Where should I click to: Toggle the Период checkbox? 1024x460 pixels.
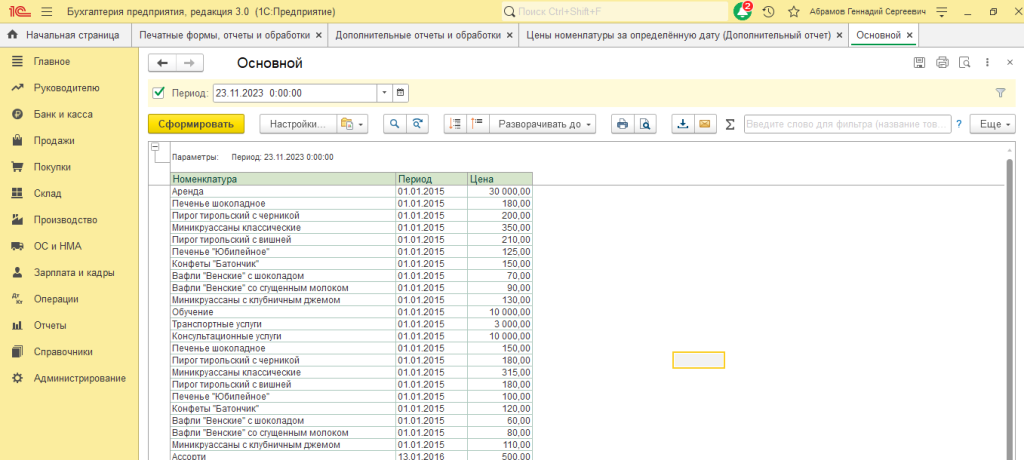tap(158, 93)
